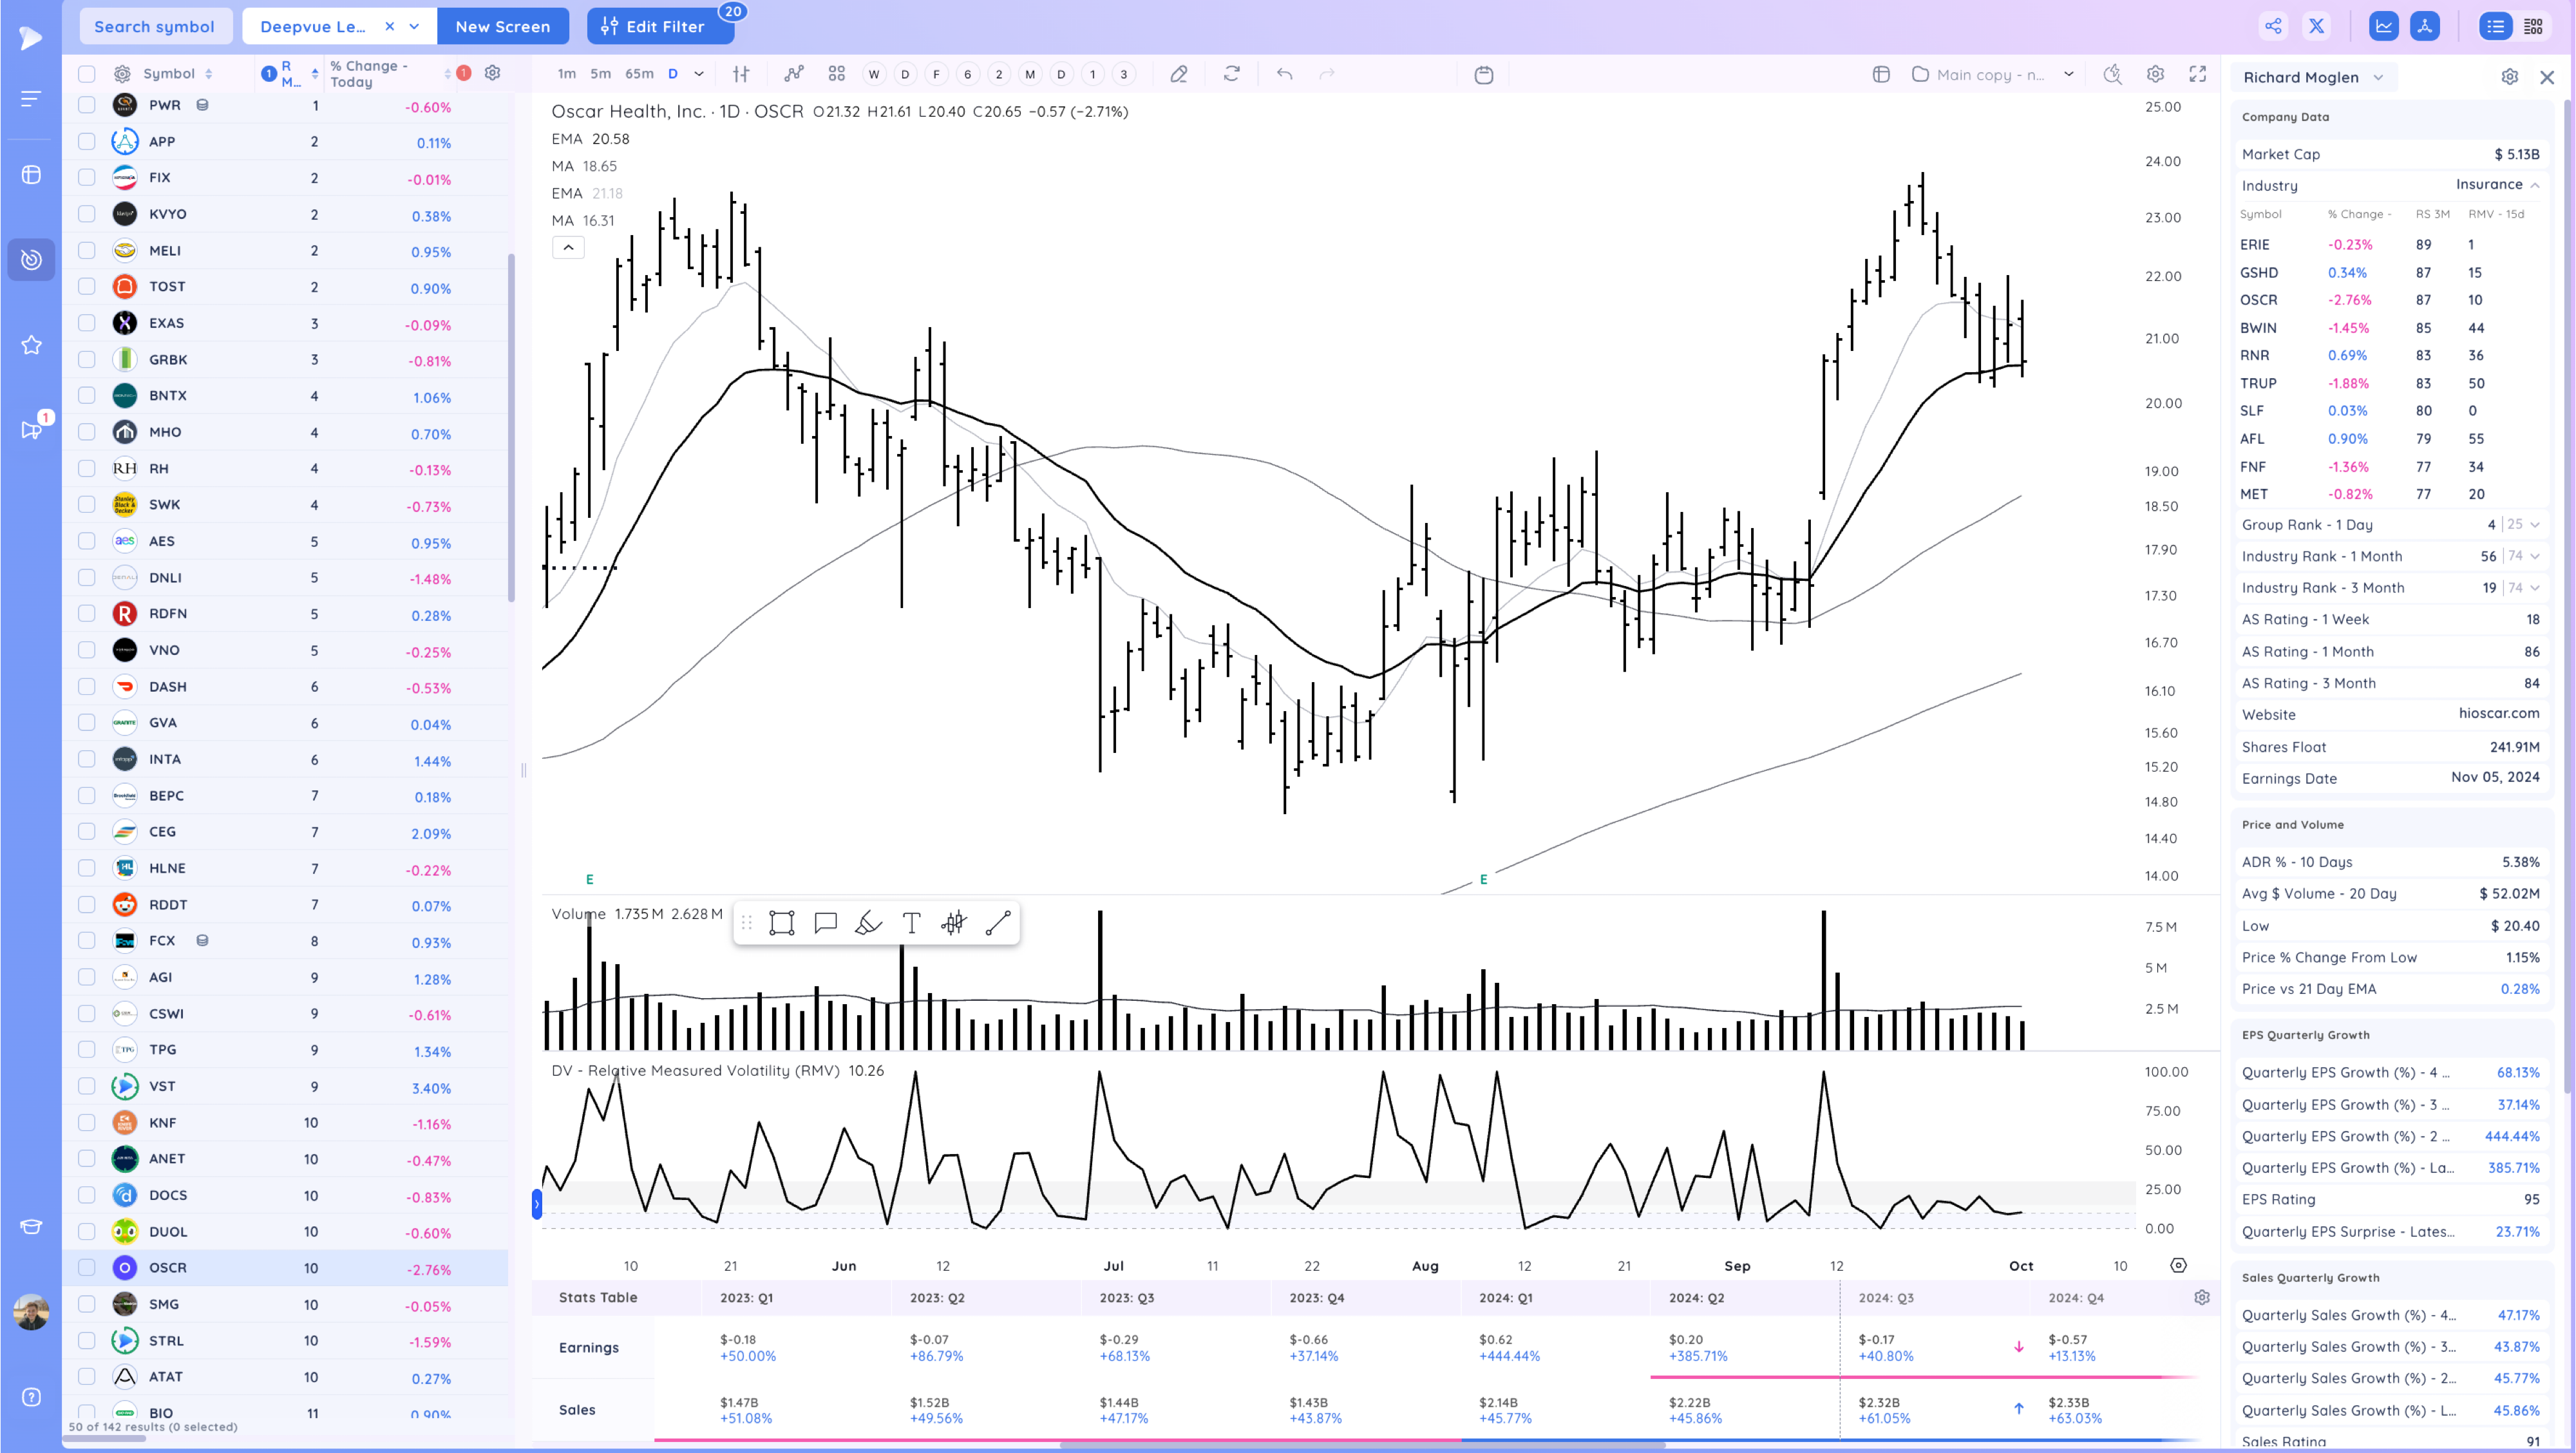Image resolution: width=2576 pixels, height=1453 pixels.
Task: Open the Richard Moglen panel dropdown
Action: pos(2378,77)
